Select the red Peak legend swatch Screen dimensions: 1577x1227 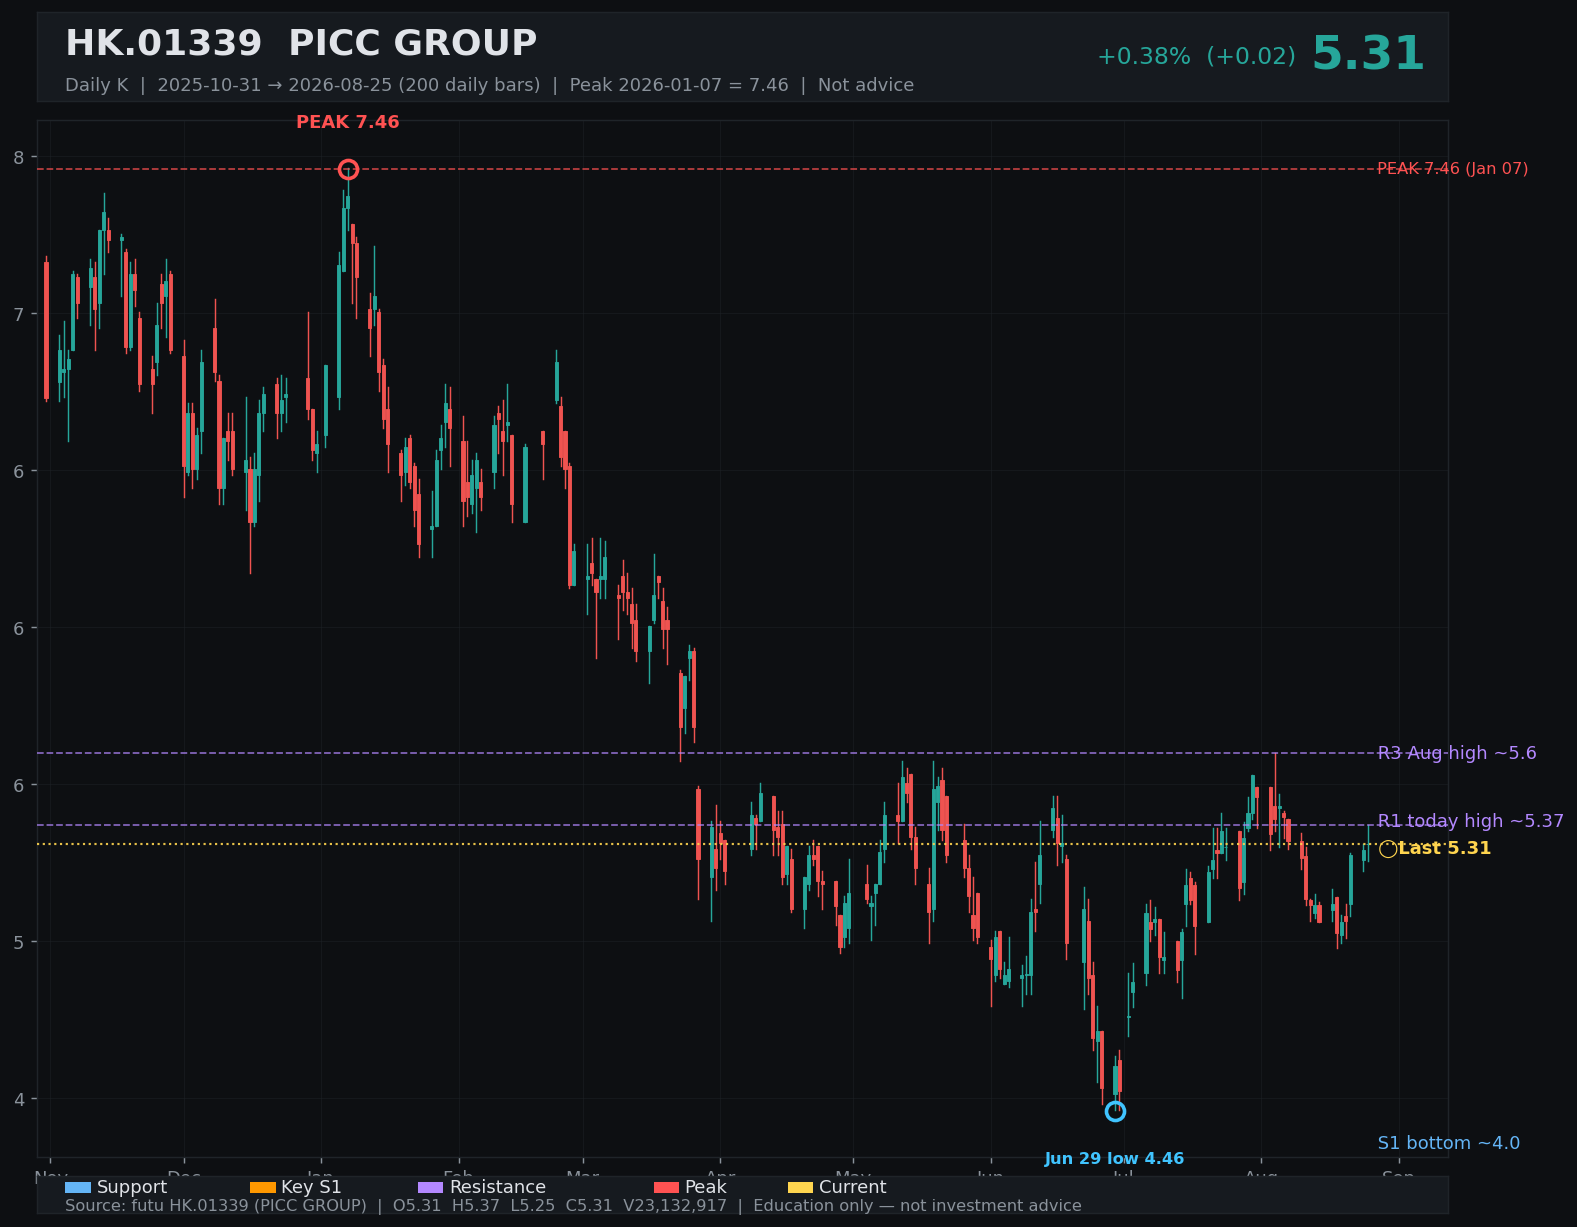coord(666,1187)
